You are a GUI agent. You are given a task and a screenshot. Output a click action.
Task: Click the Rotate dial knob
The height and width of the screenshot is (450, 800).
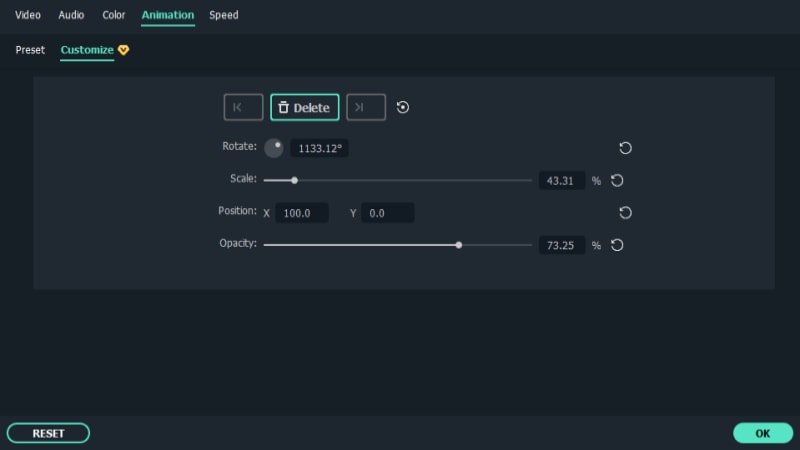[274, 148]
